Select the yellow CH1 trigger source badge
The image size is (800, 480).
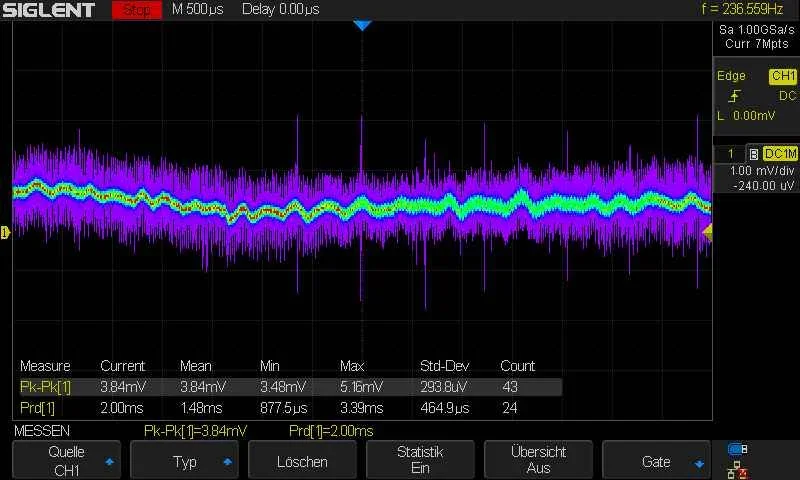point(782,77)
